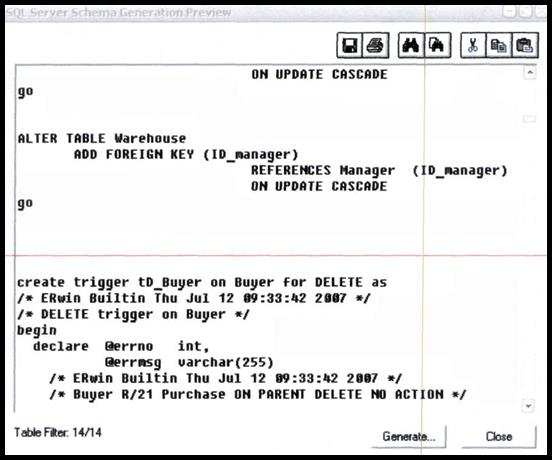Screen dimensions: 552x460
Task: Click the '/* DELETE trigger on Buyer */' comment
Action: coord(133,314)
